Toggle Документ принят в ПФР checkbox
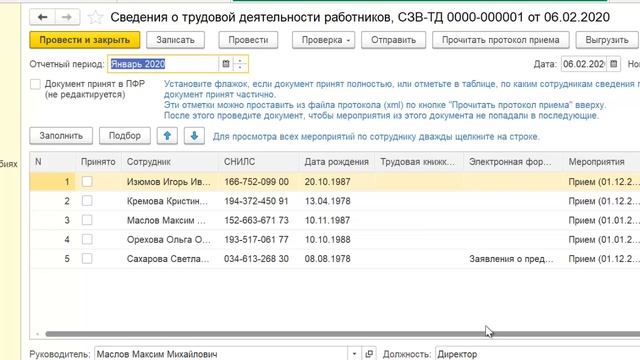640x360 pixels. coord(36,84)
